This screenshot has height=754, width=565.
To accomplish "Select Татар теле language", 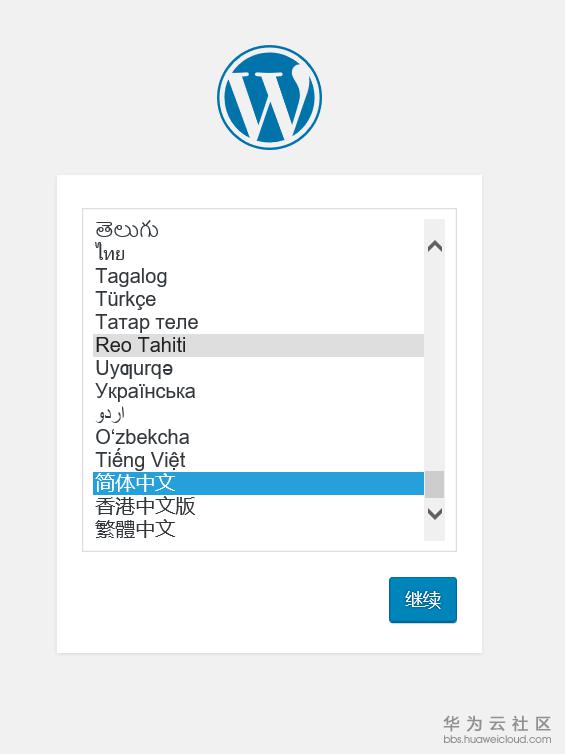I will (x=258, y=322).
